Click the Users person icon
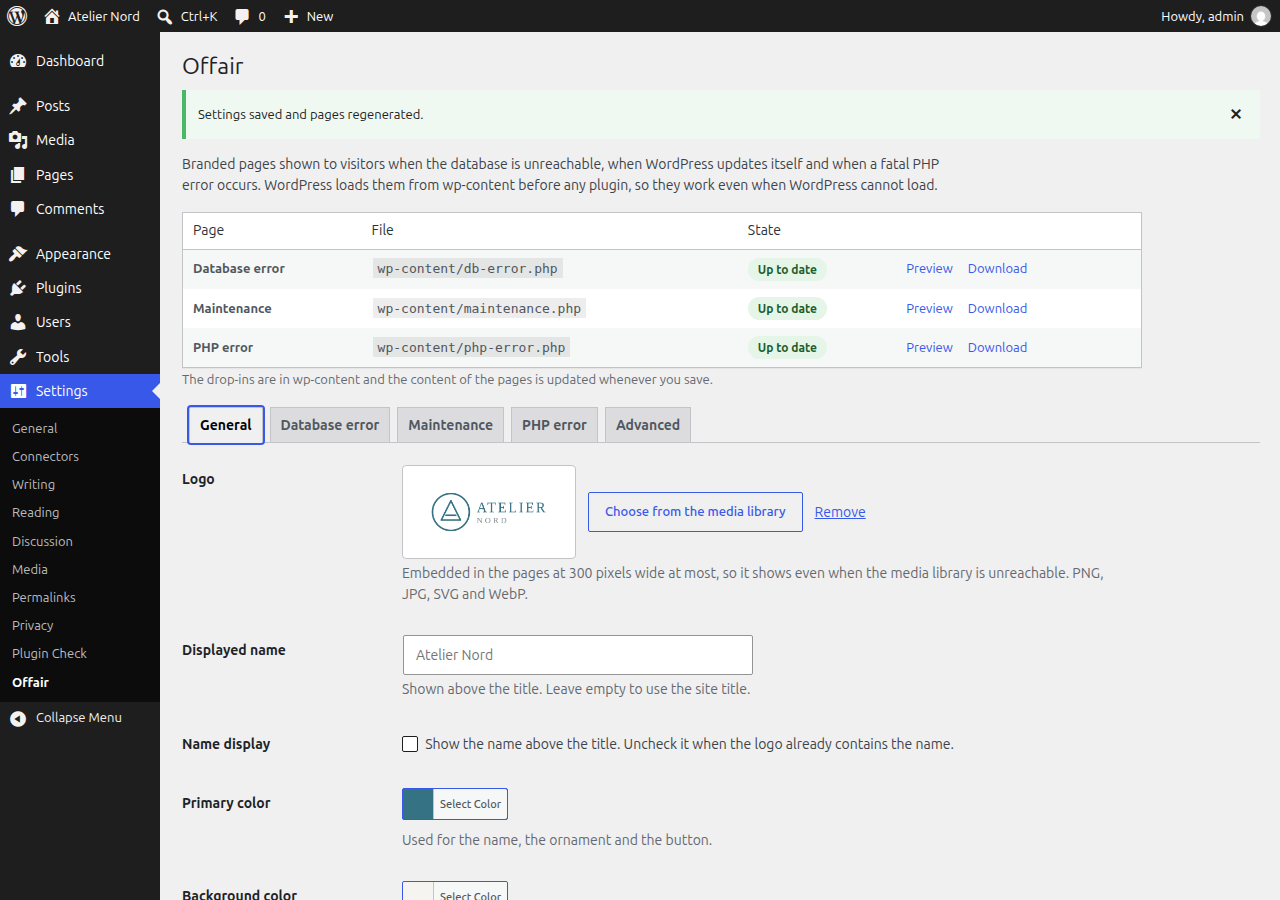Image resolution: width=1280 pixels, height=900 pixels. click(18, 322)
